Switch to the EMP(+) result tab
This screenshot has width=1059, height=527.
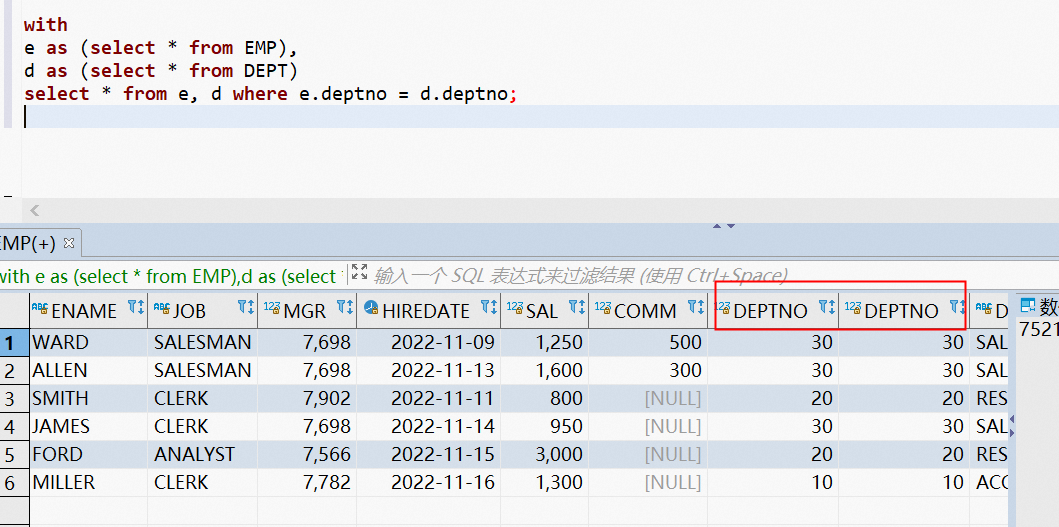click(x=28, y=243)
